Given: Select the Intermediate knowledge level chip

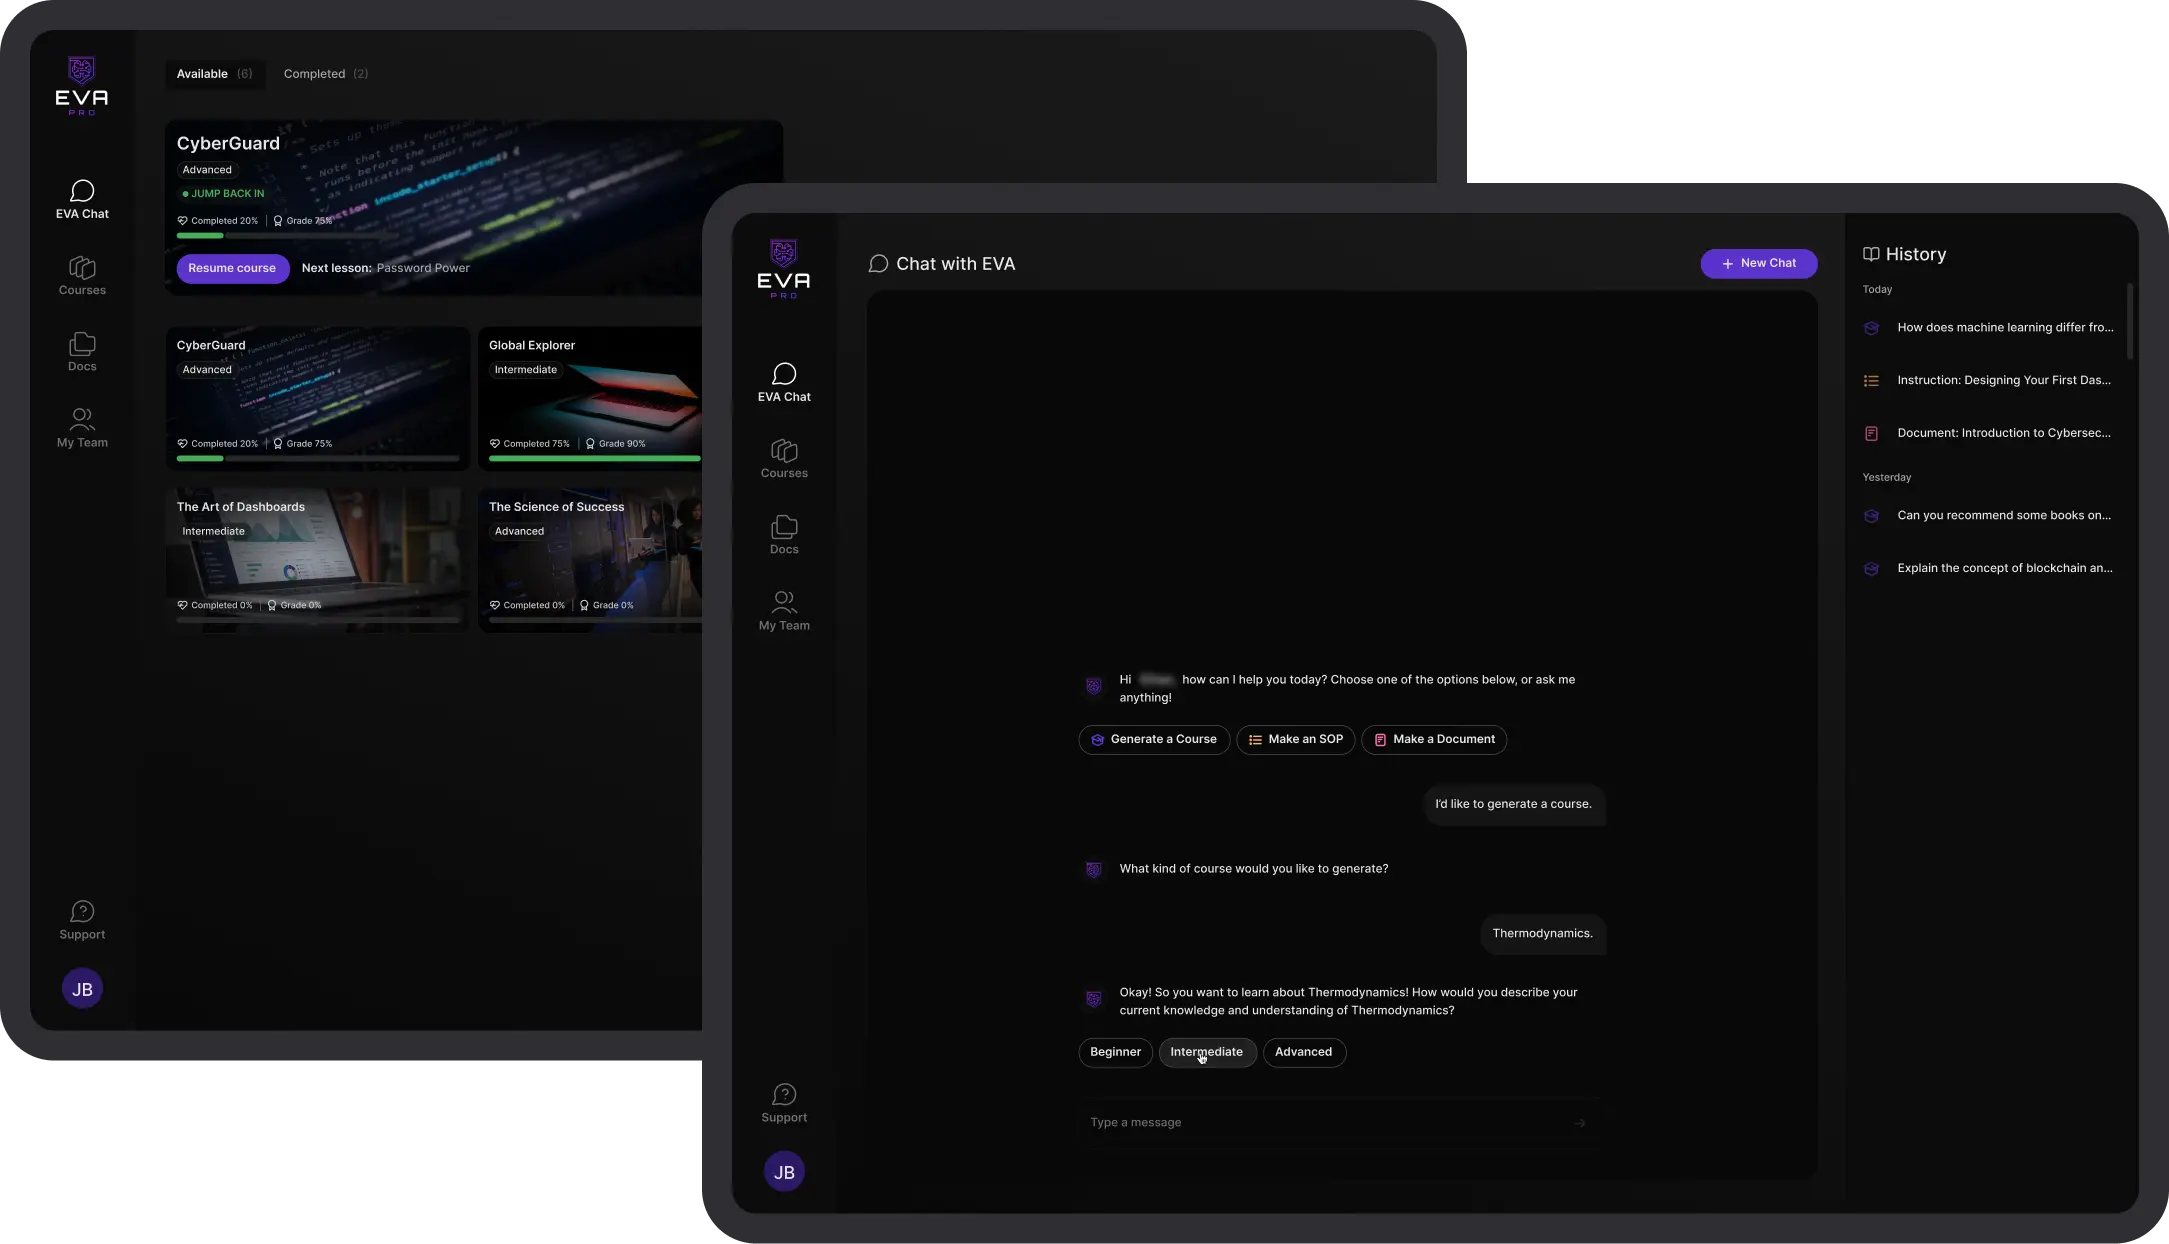Looking at the screenshot, I should (x=1207, y=1052).
